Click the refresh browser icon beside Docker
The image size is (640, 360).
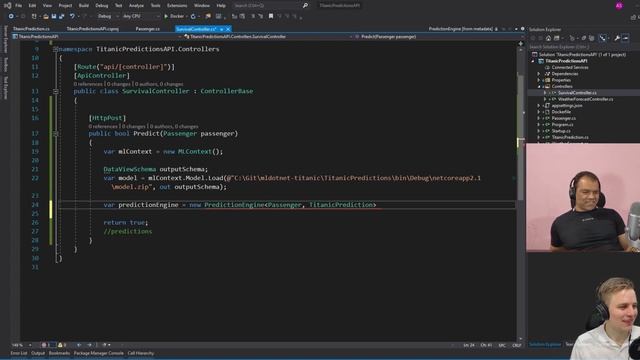tap(193, 16)
